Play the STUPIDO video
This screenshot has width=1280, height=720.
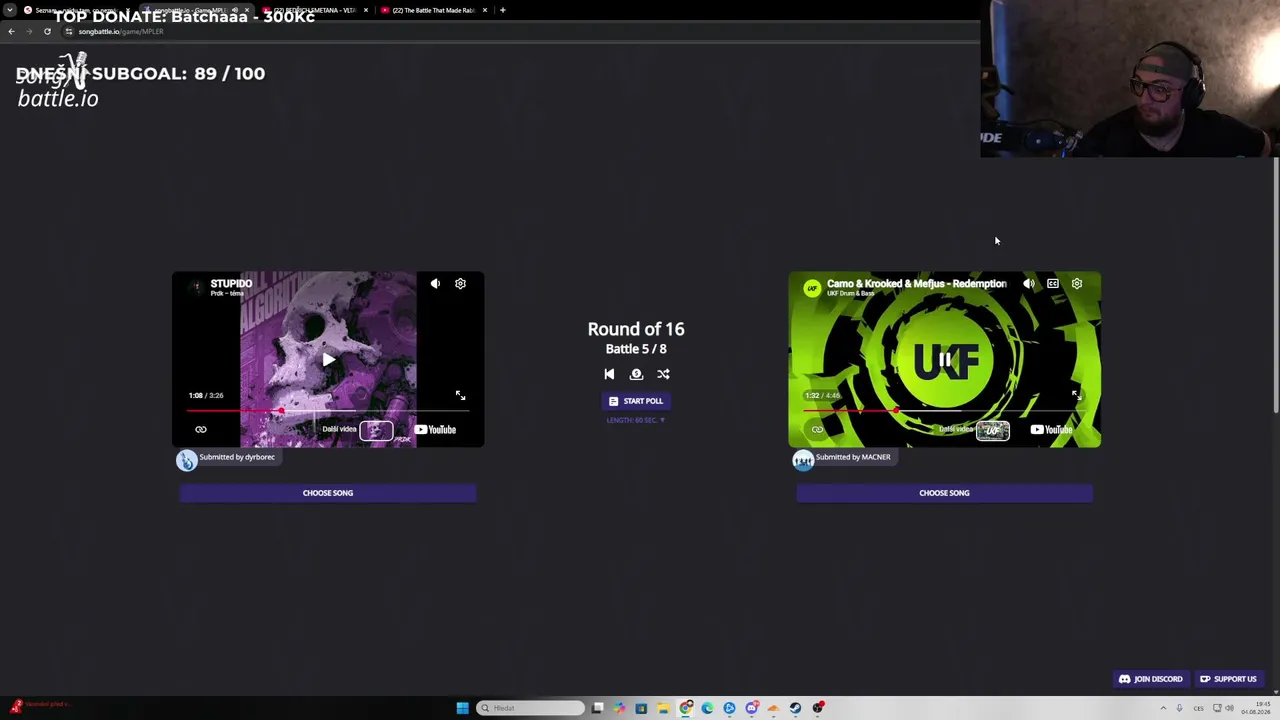328,359
